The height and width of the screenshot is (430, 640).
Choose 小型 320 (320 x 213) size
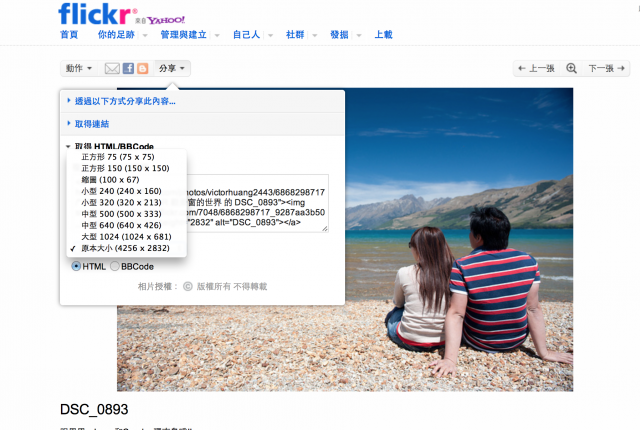point(126,202)
